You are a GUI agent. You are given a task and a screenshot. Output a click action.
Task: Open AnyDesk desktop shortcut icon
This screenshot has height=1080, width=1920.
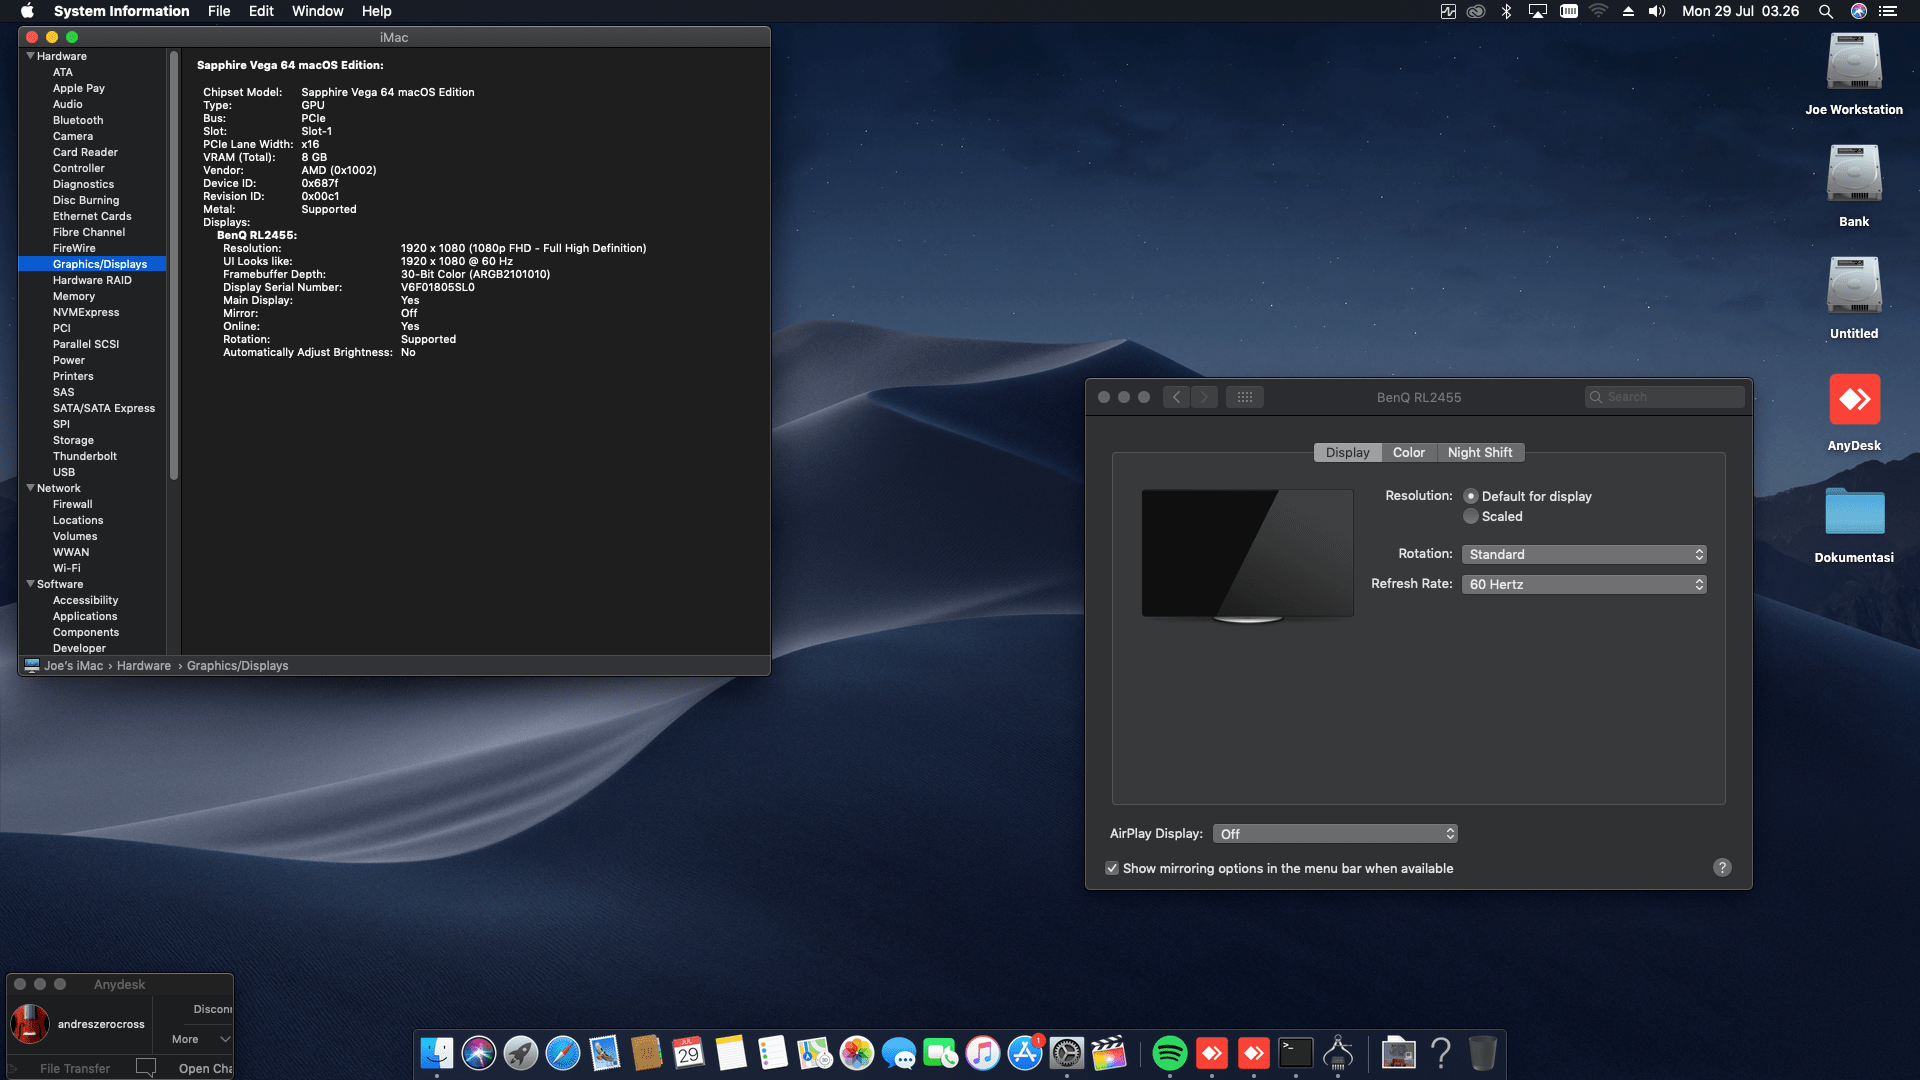[1854, 400]
